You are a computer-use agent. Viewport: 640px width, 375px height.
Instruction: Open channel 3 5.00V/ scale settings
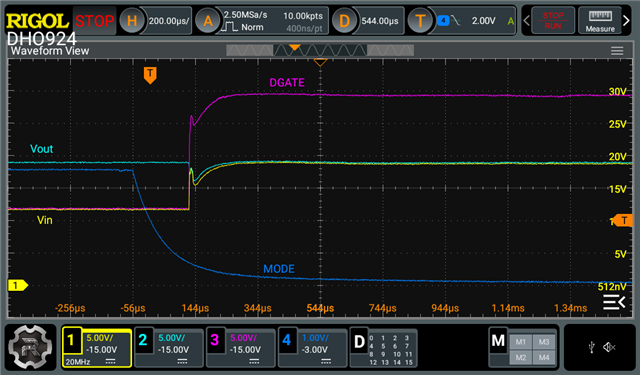point(250,344)
